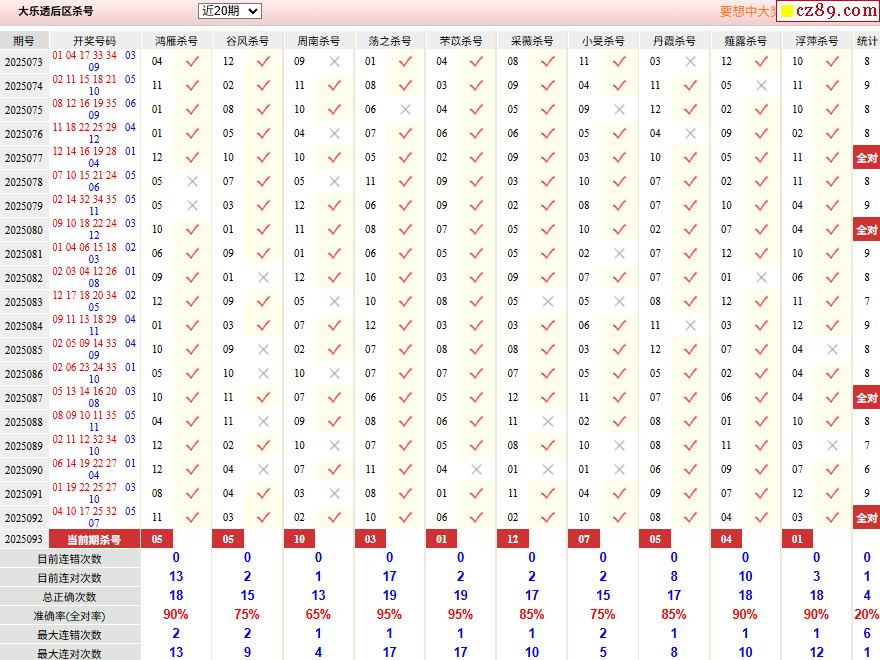Click the check mark for 荡之杀号 in 2025080
This screenshot has width=880, height=660.
(405, 230)
